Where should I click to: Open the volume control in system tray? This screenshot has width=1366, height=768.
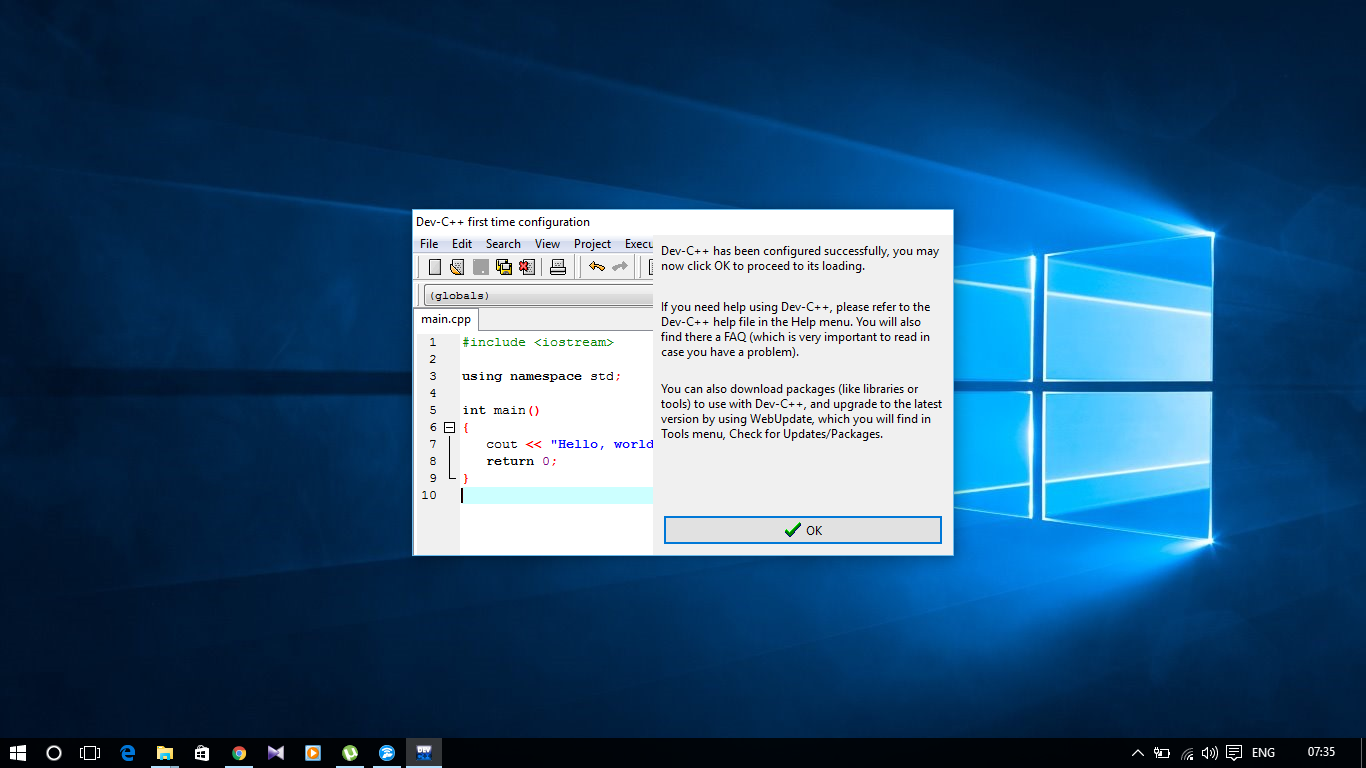(1209, 752)
